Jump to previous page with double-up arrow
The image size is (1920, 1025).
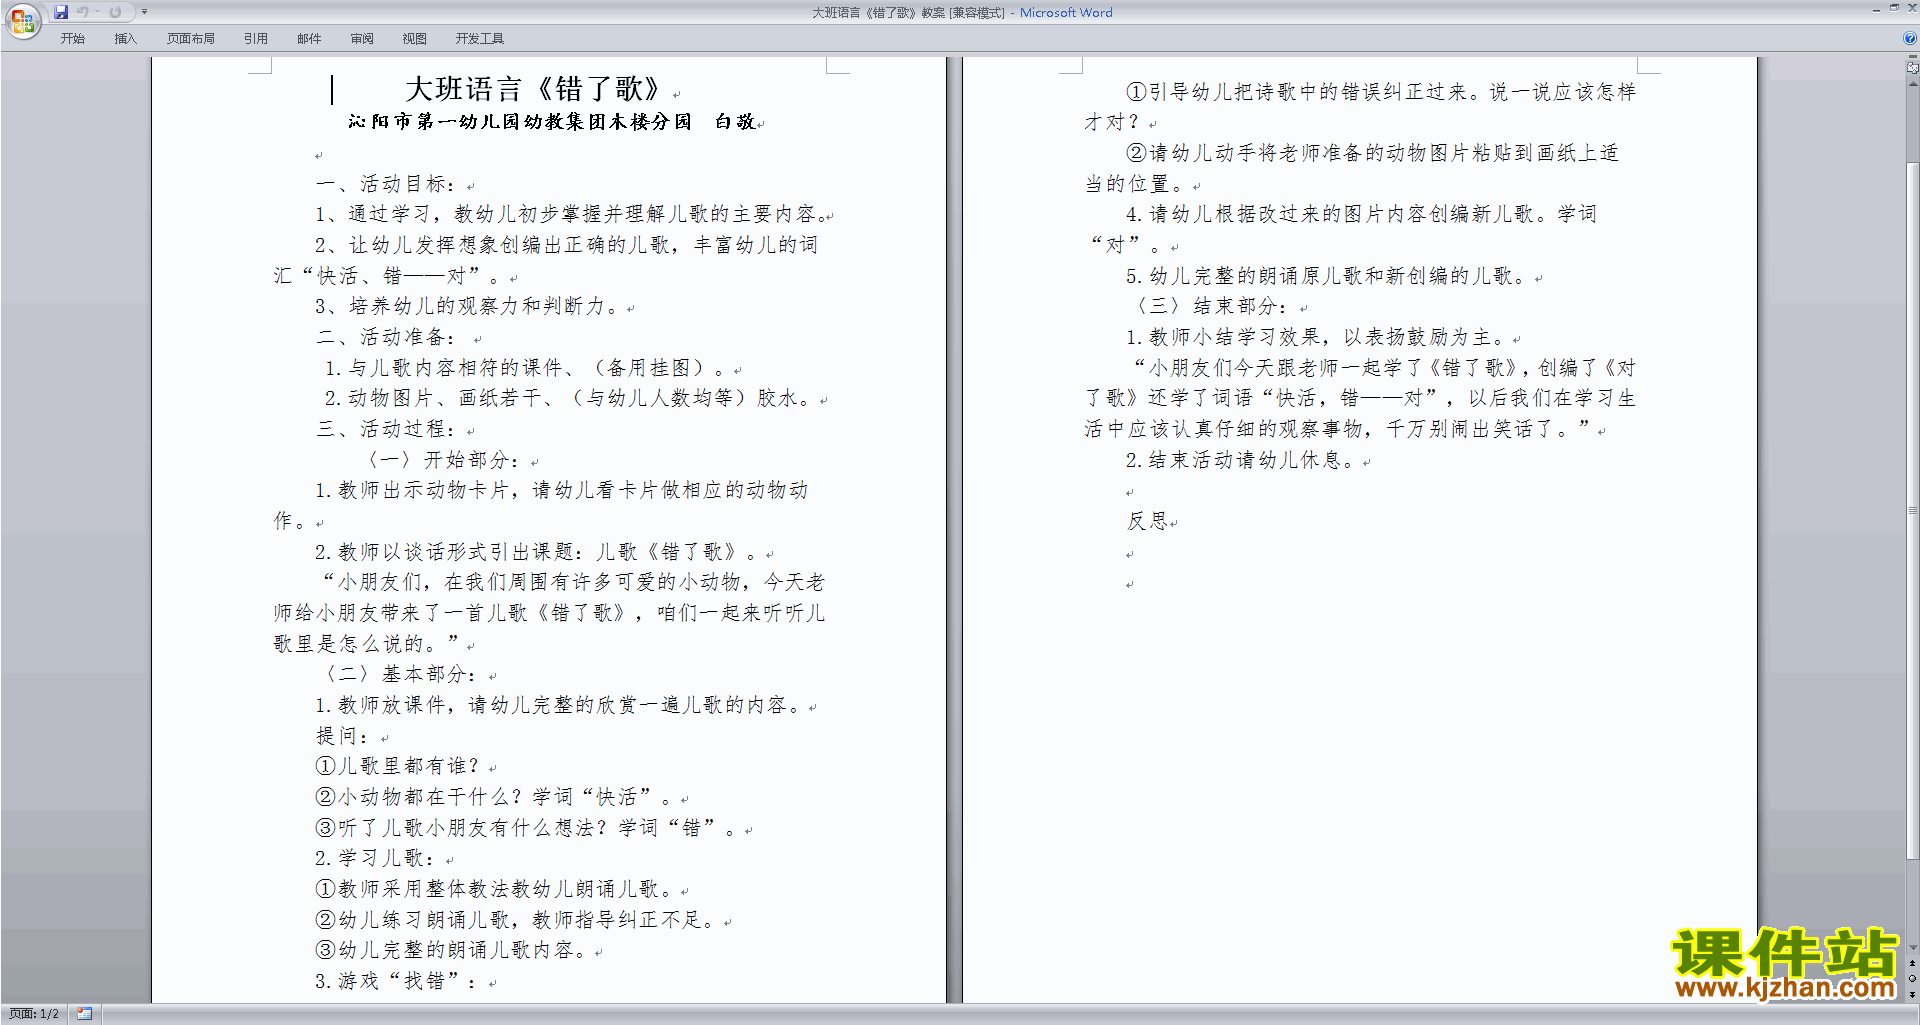pos(1912,964)
